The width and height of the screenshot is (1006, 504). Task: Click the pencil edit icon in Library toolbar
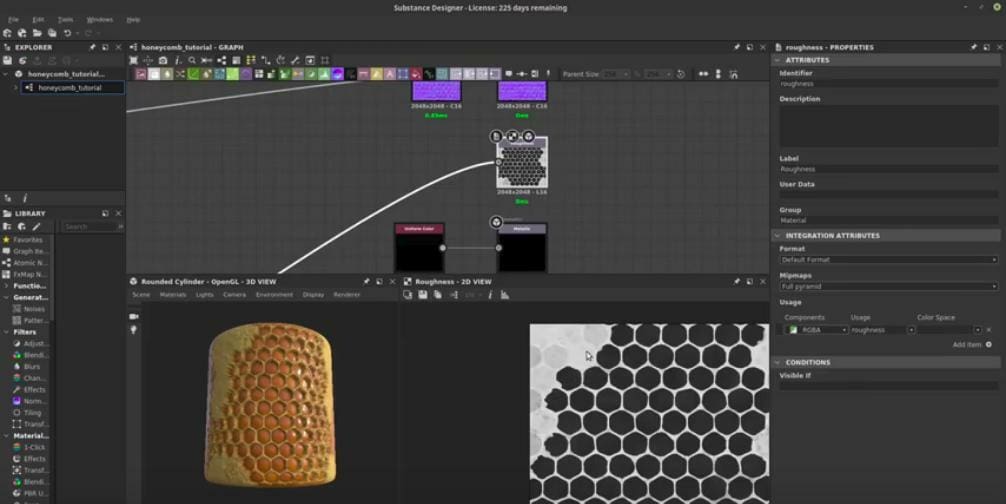click(37, 226)
